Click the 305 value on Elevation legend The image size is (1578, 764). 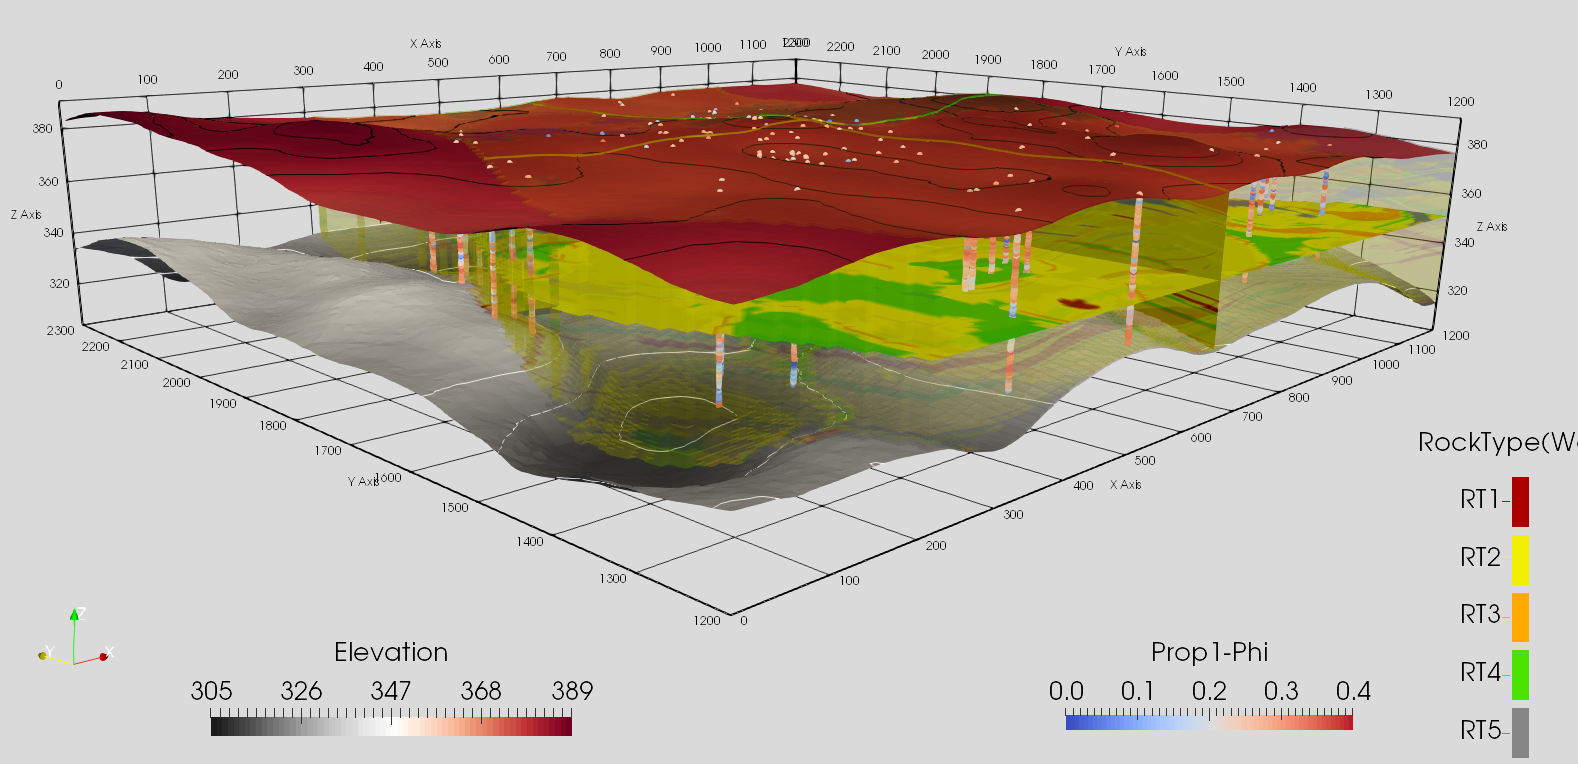211,691
